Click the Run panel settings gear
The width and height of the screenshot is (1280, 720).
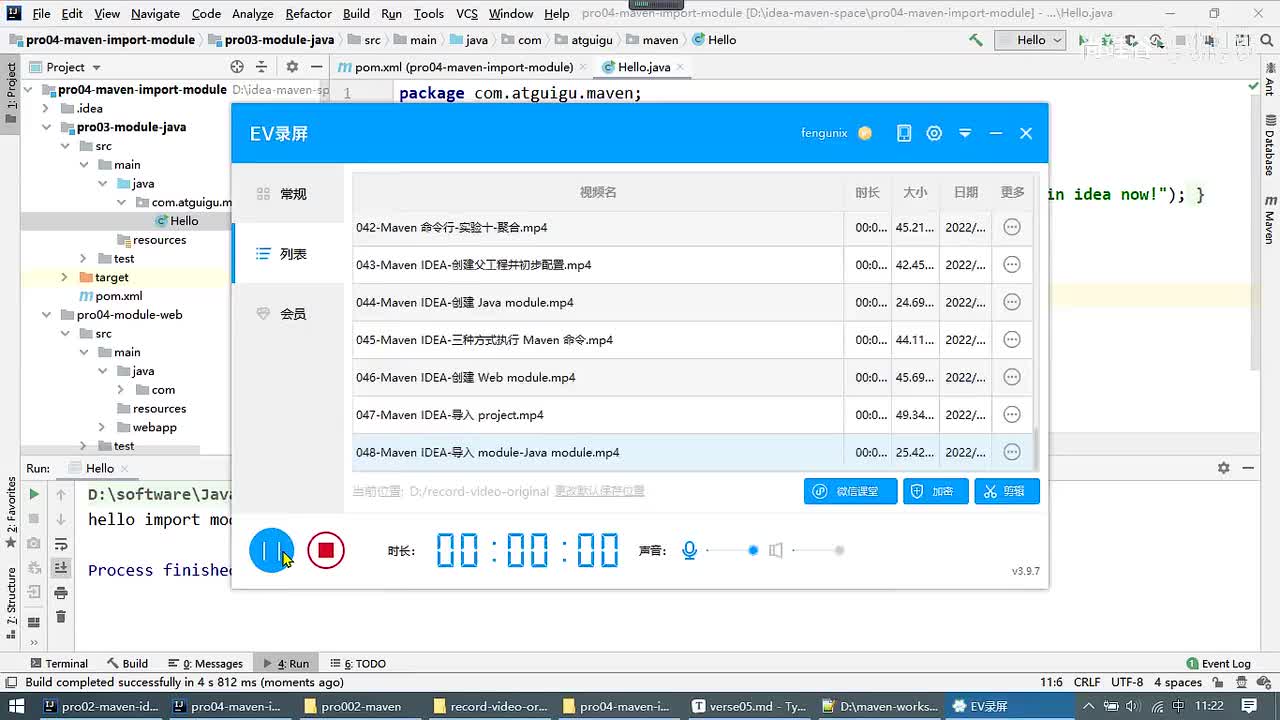click(1223, 468)
